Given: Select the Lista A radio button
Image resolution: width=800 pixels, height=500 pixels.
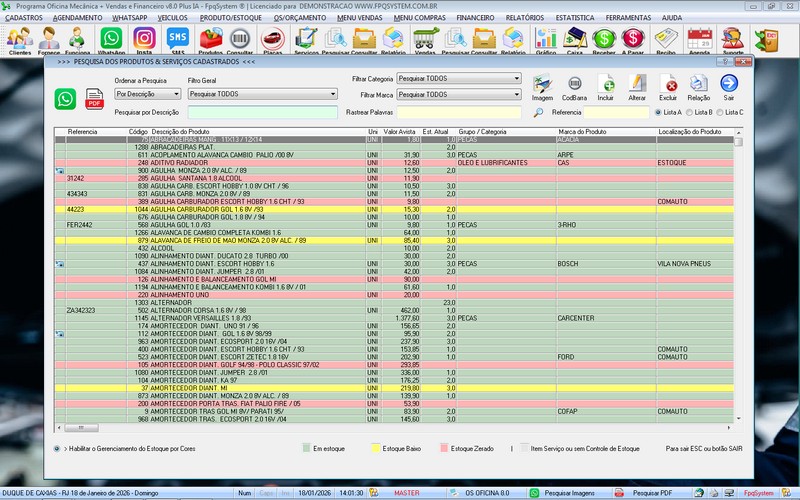Looking at the screenshot, I should tap(657, 112).
